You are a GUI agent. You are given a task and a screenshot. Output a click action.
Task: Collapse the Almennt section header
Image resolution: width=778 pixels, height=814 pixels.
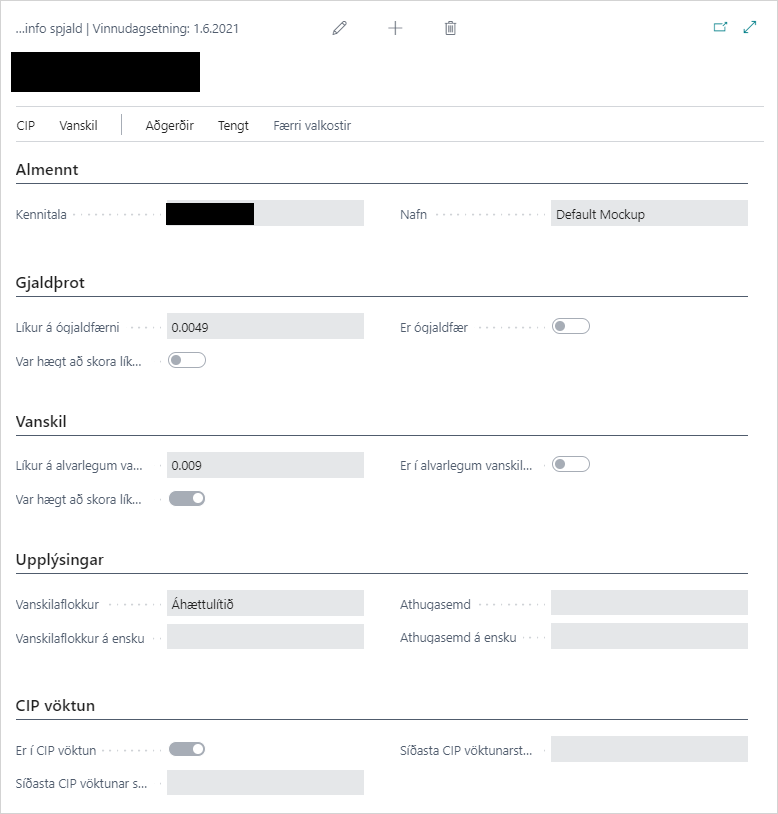[47, 170]
